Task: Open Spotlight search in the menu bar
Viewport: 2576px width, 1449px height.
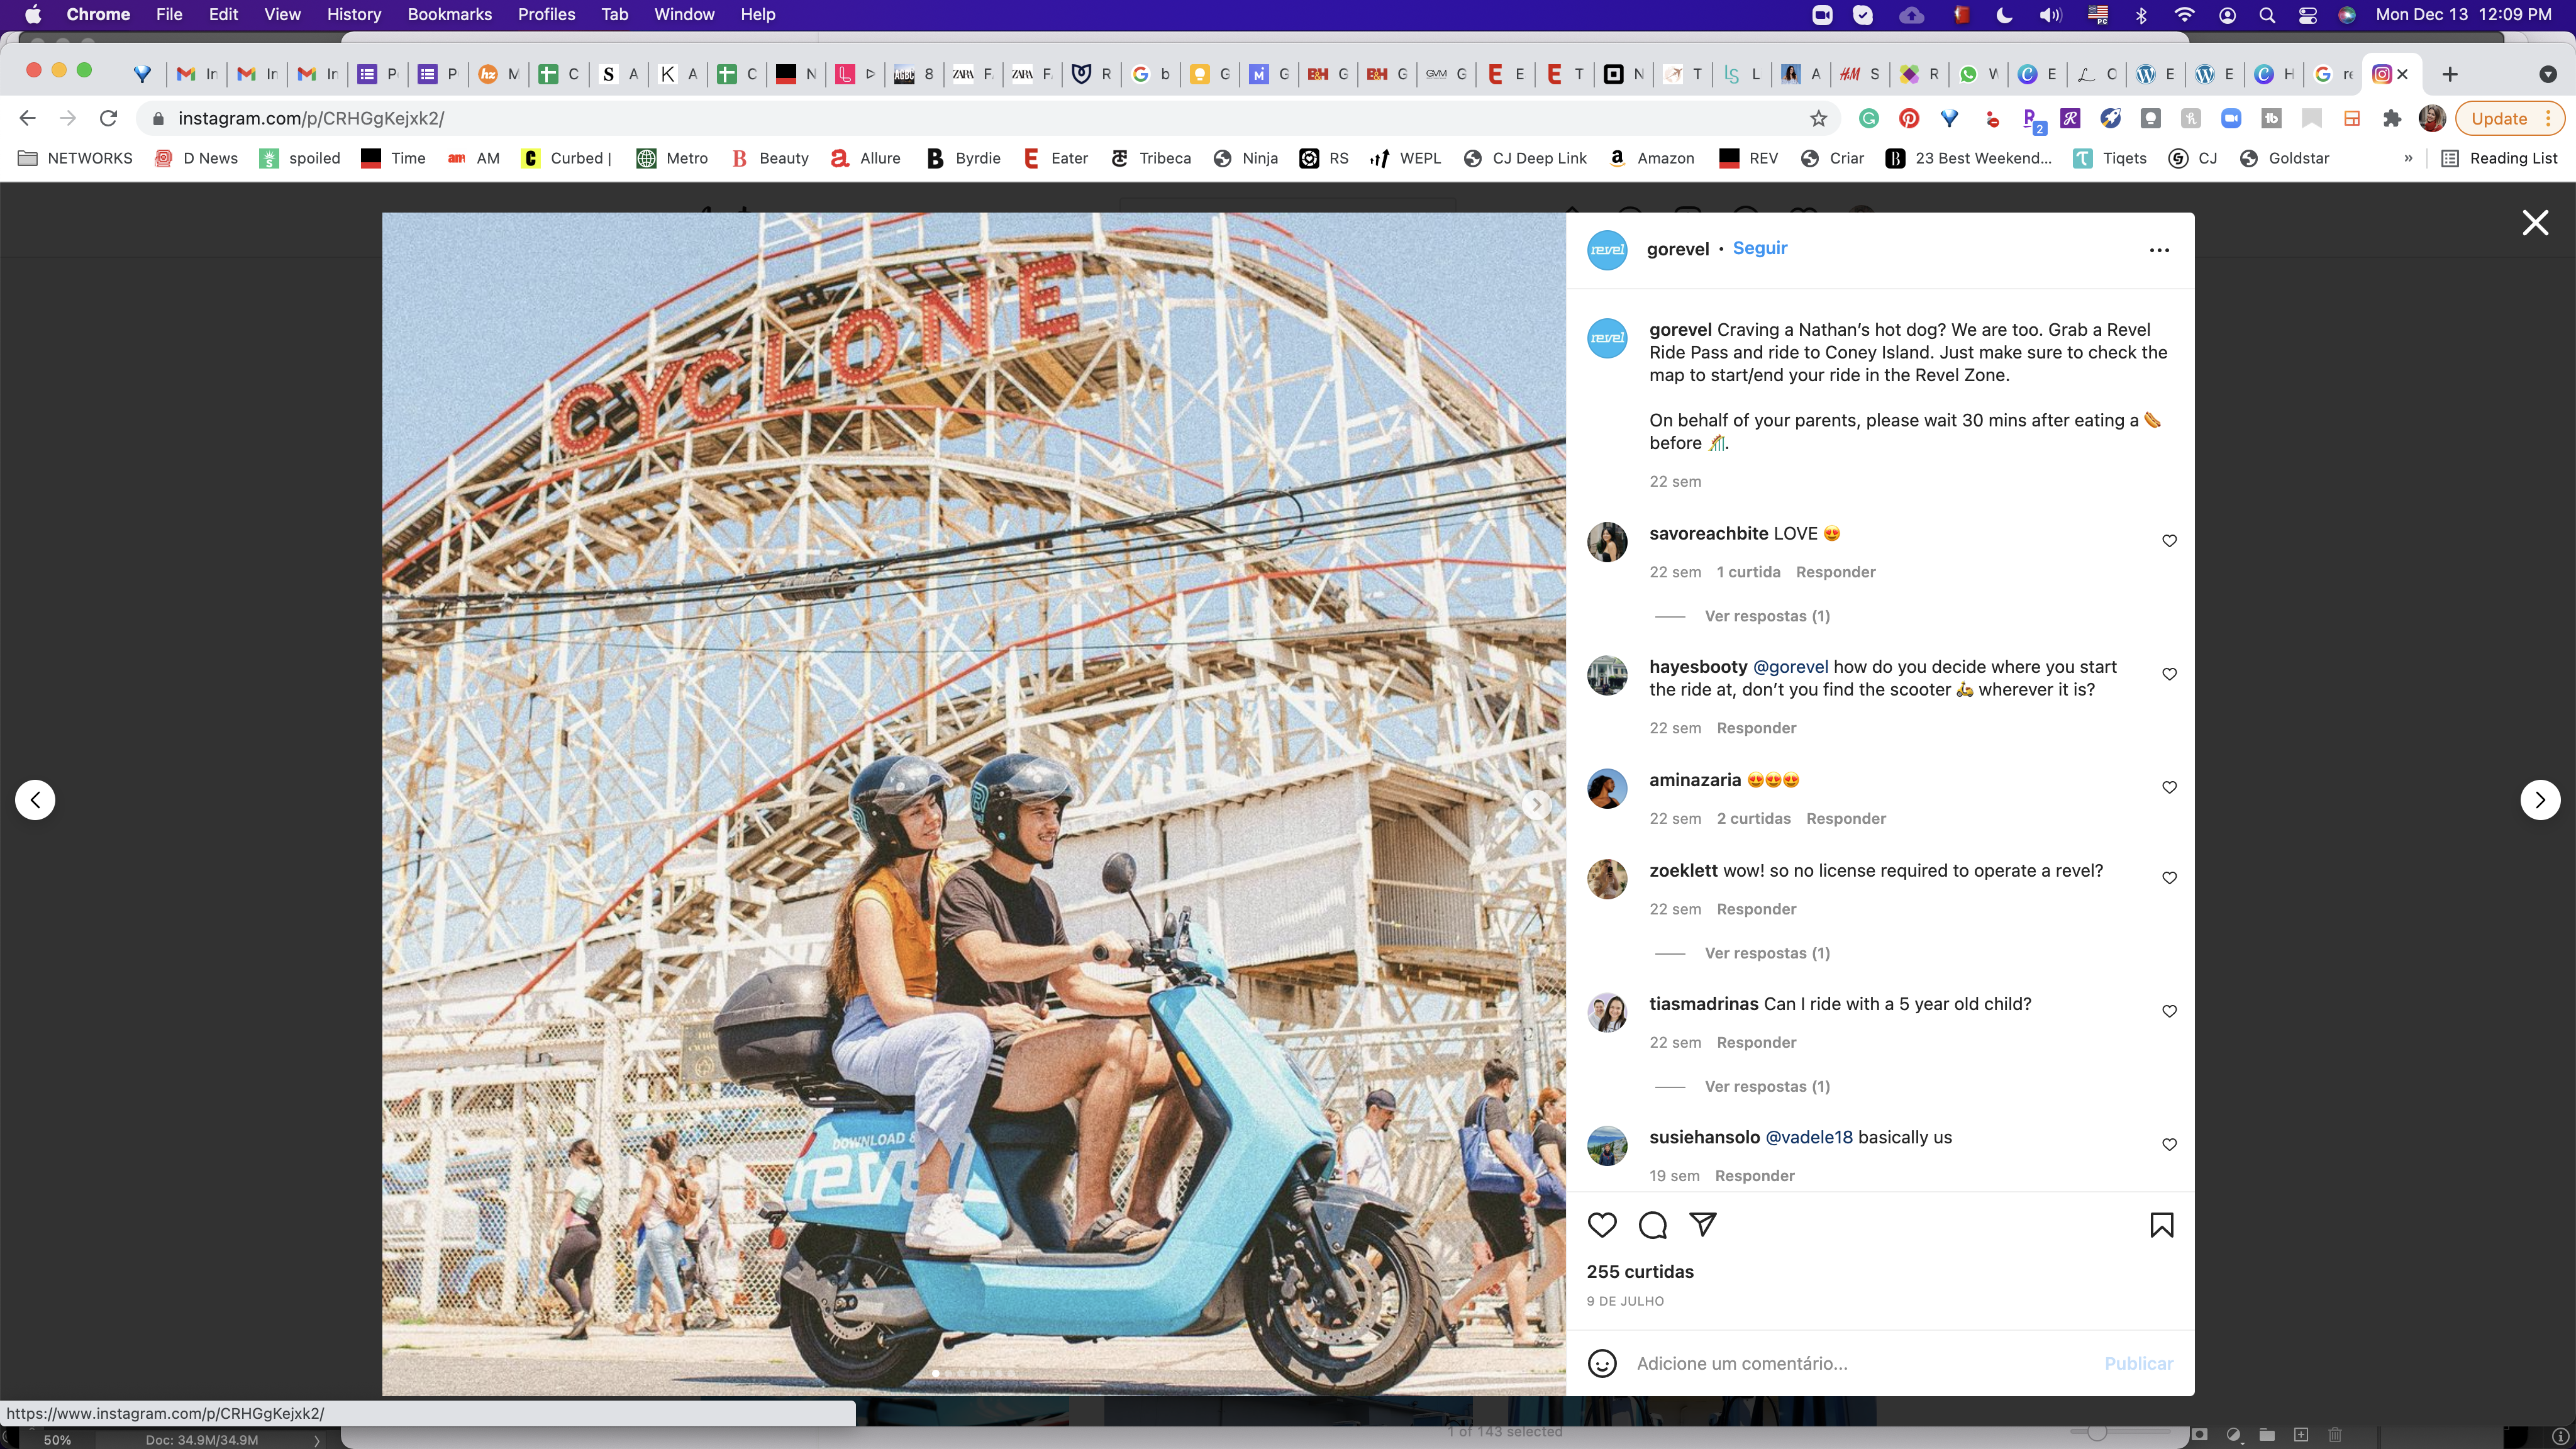Action: 2267,14
